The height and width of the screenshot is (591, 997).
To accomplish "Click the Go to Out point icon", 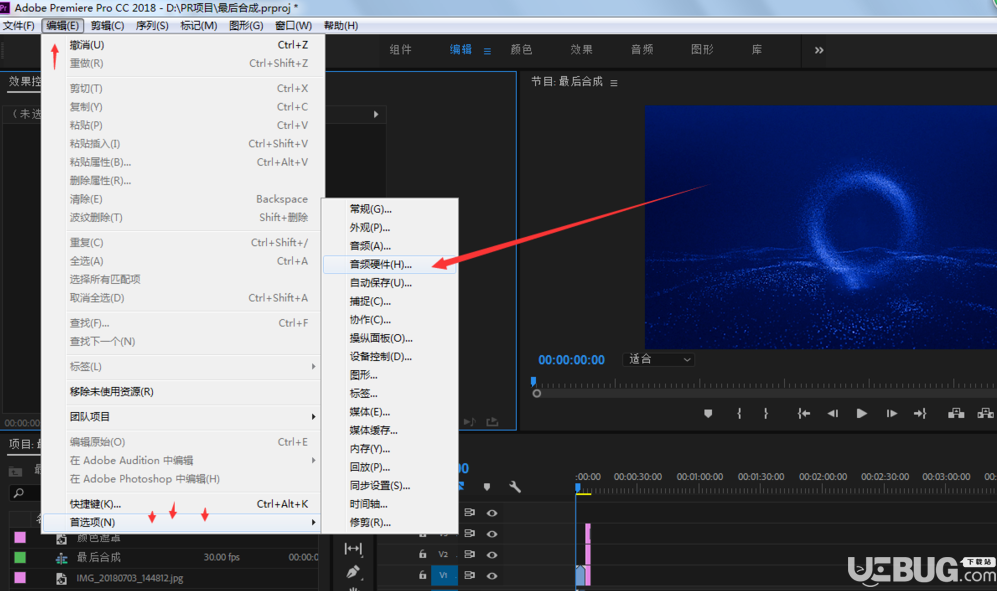I will (920, 414).
